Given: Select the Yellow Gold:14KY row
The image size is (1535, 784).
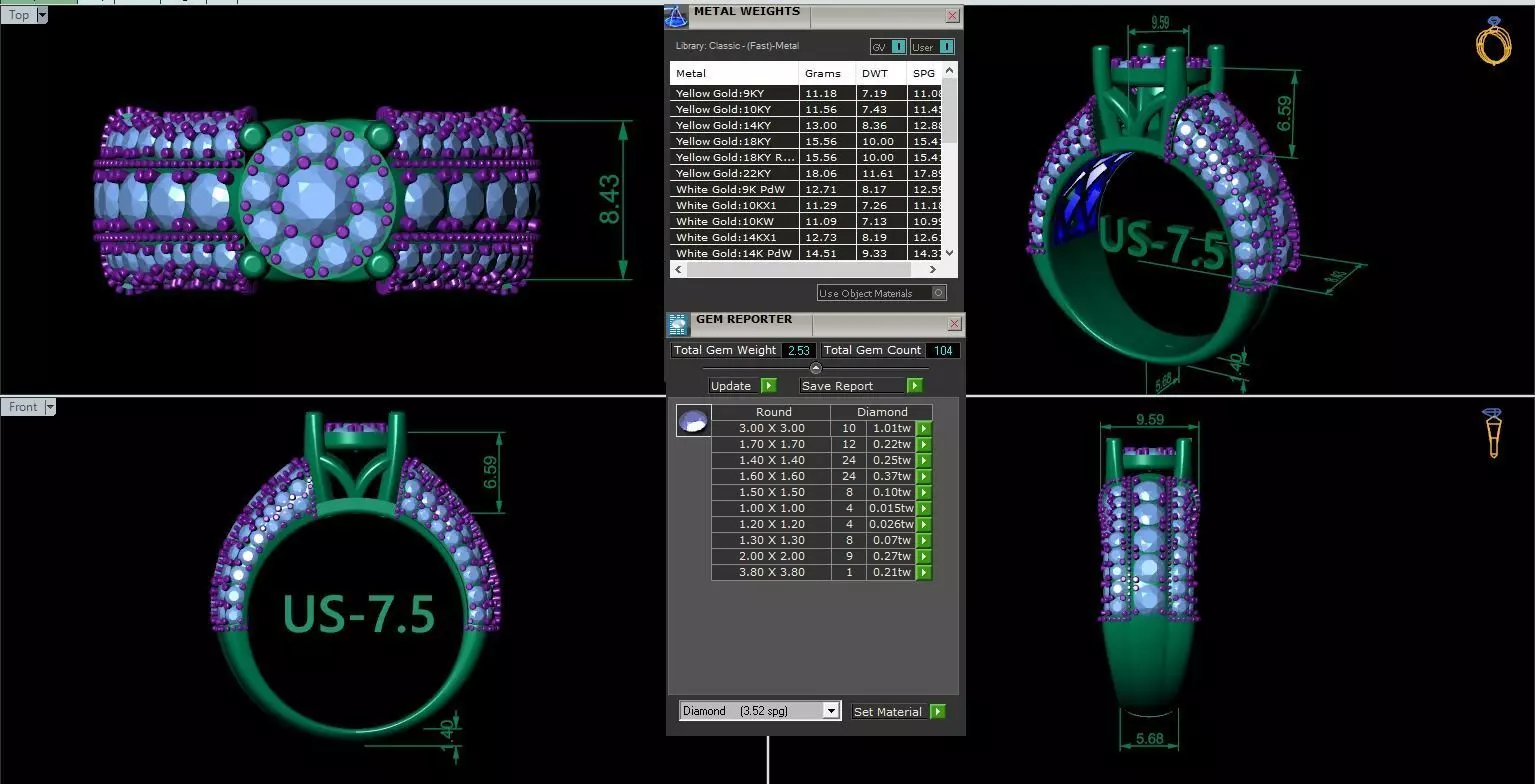Looking at the screenshot, I should coord(807,125).
